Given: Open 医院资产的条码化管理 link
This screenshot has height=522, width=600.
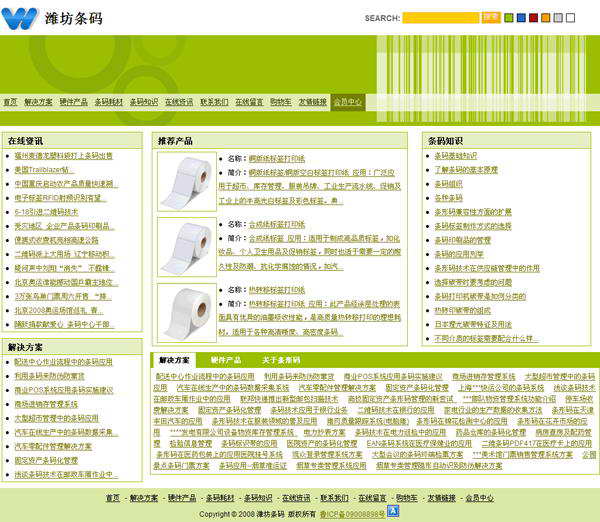Looking at the screenshot, I should (322, 444).
